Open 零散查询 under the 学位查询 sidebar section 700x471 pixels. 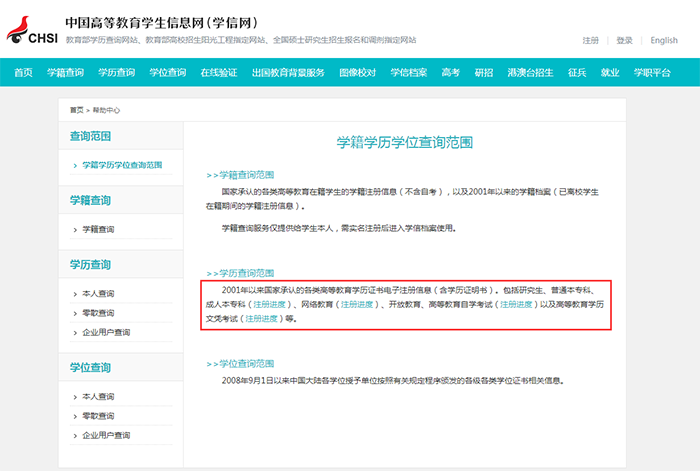(98, 415)
